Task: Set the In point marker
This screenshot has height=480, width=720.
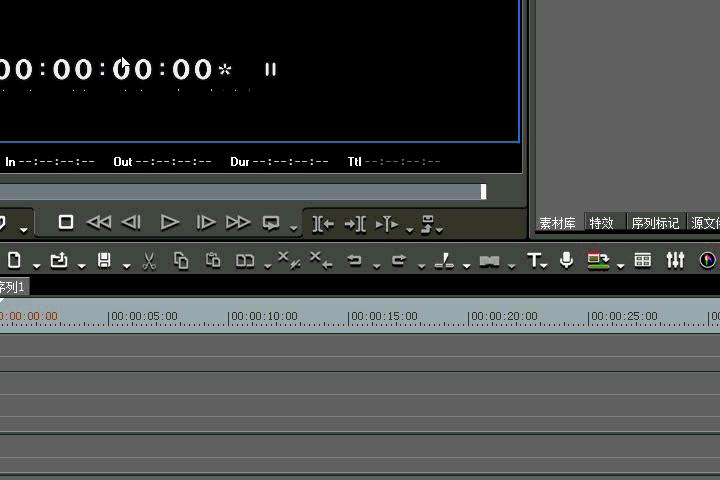Action: click(x=323, y=224)
